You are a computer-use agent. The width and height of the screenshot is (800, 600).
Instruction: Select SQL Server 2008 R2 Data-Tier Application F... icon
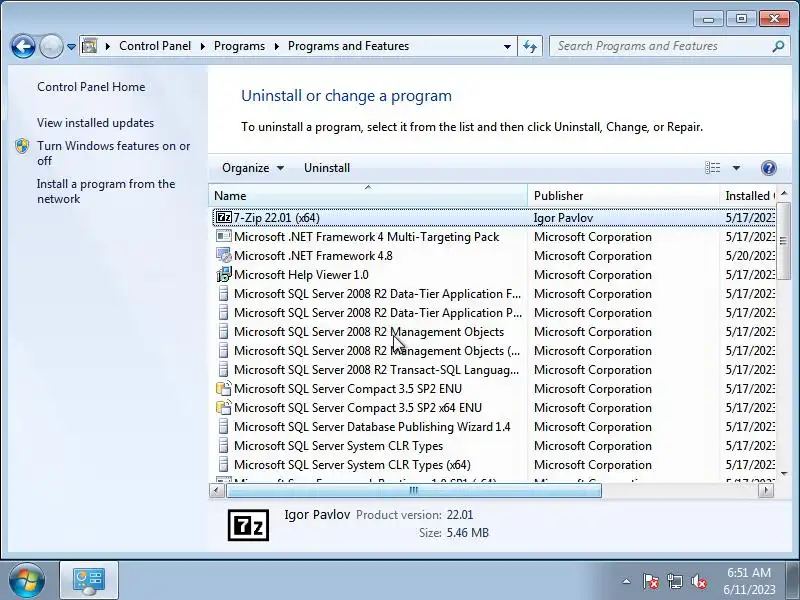tap(223, 294)
